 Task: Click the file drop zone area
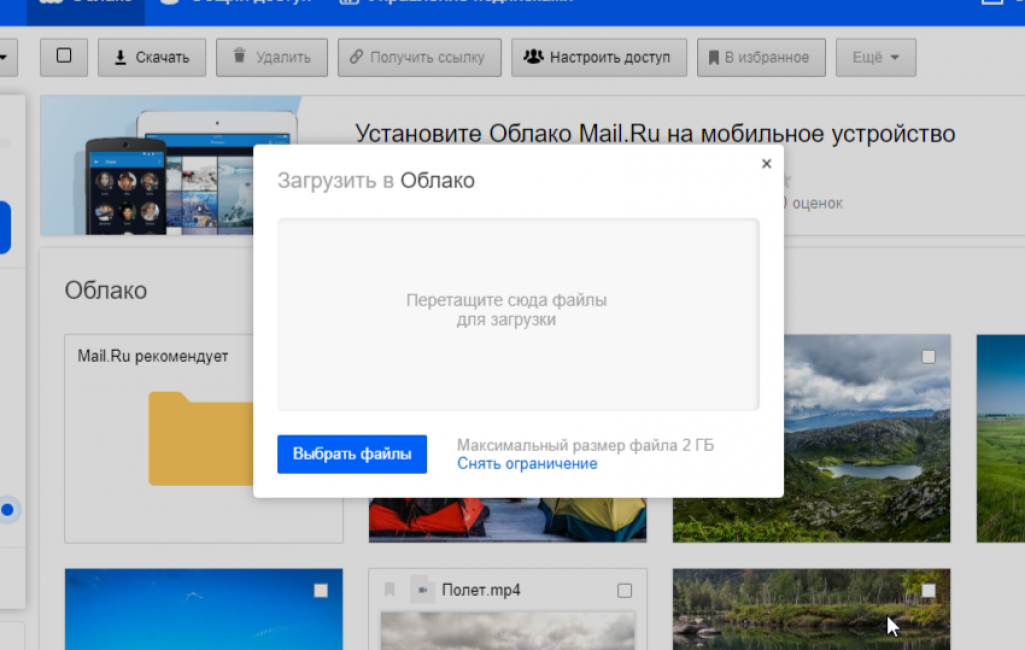pyautogui.click(x=518, y=313)
